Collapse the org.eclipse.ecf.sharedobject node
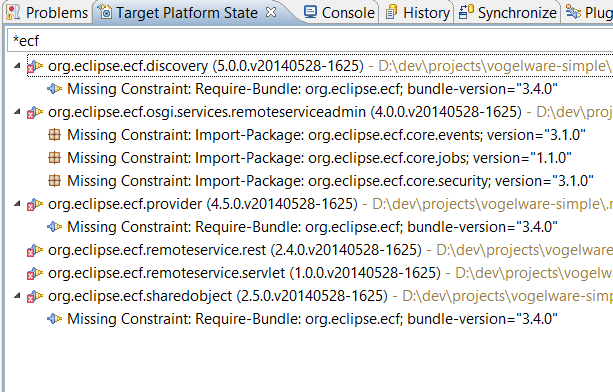This screenshot has width=613, height=392. (x=17, y=296)
